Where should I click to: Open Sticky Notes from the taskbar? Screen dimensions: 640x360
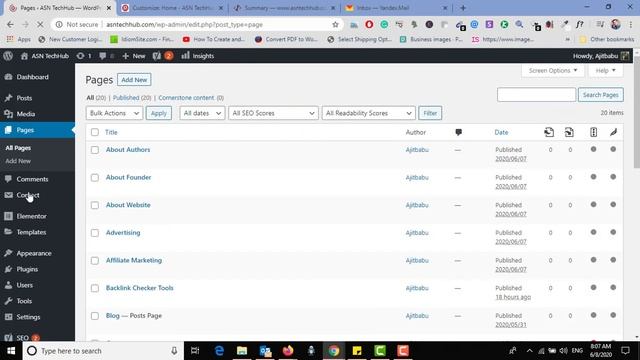click(x=357, y=351)
